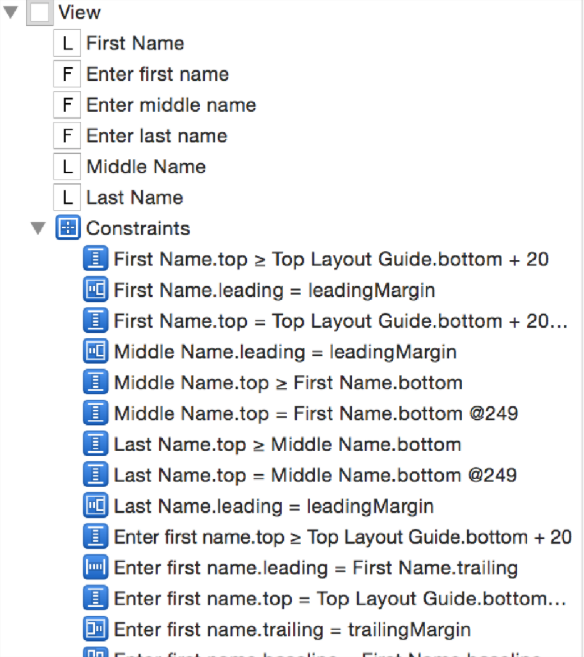The width and height of the screenshot is (584, 657).
Task: Click the L icon beside Last Name
Action: 67,197
